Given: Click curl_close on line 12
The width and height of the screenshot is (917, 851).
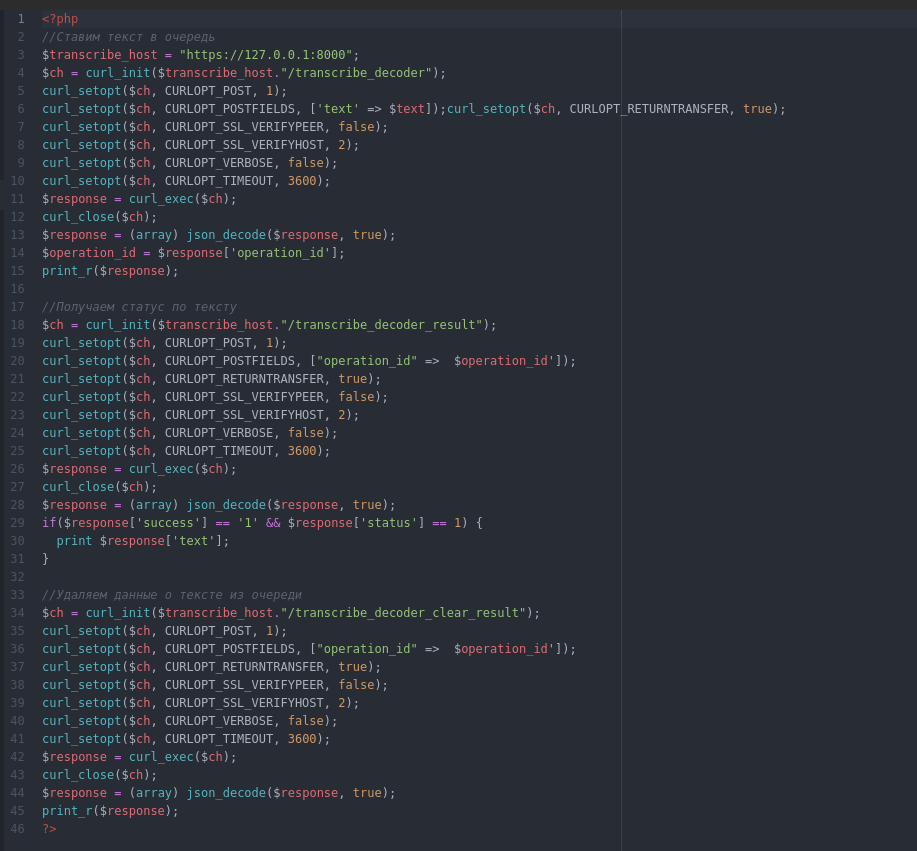Looking at the screenshot, I should click(x=78, y=217).
